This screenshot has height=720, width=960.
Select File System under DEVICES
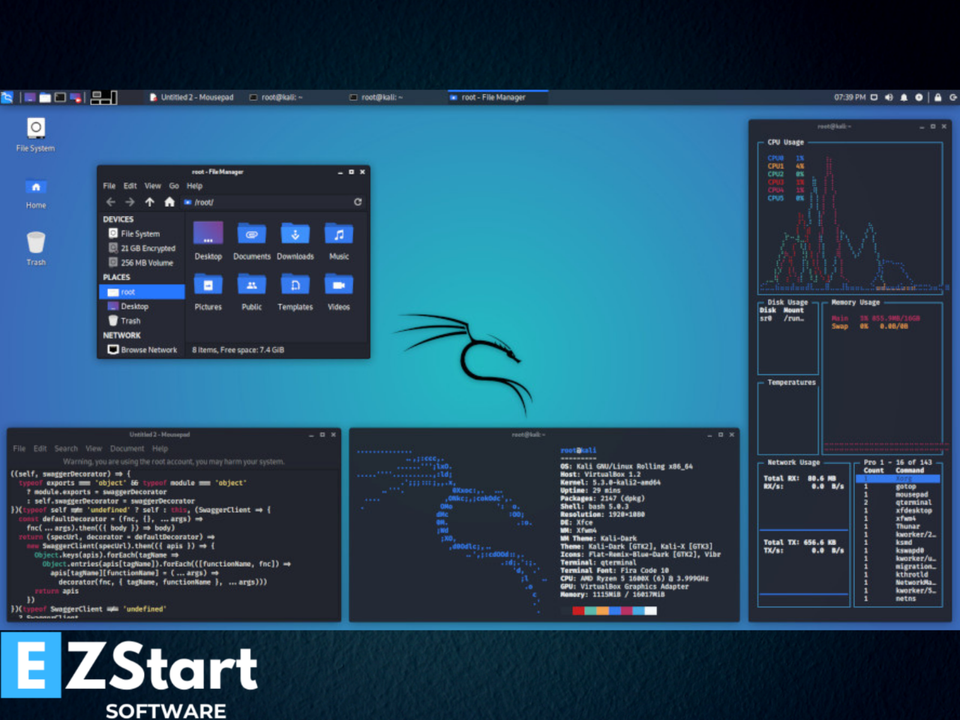[139, 233]
